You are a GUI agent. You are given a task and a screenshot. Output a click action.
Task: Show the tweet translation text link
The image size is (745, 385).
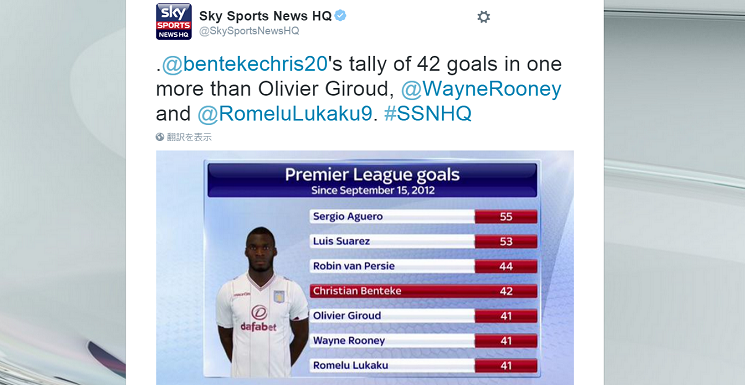[x=189, y=137]
